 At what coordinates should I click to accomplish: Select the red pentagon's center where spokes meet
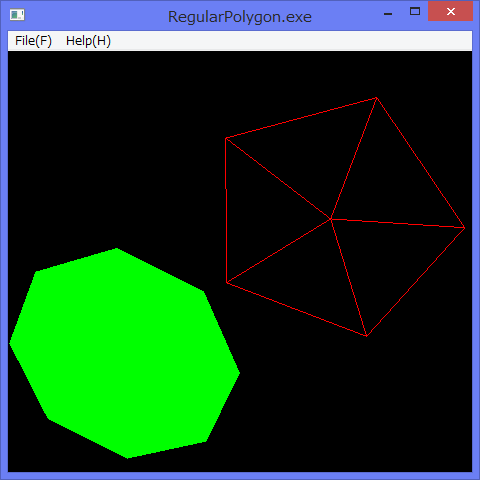[331, 219]
